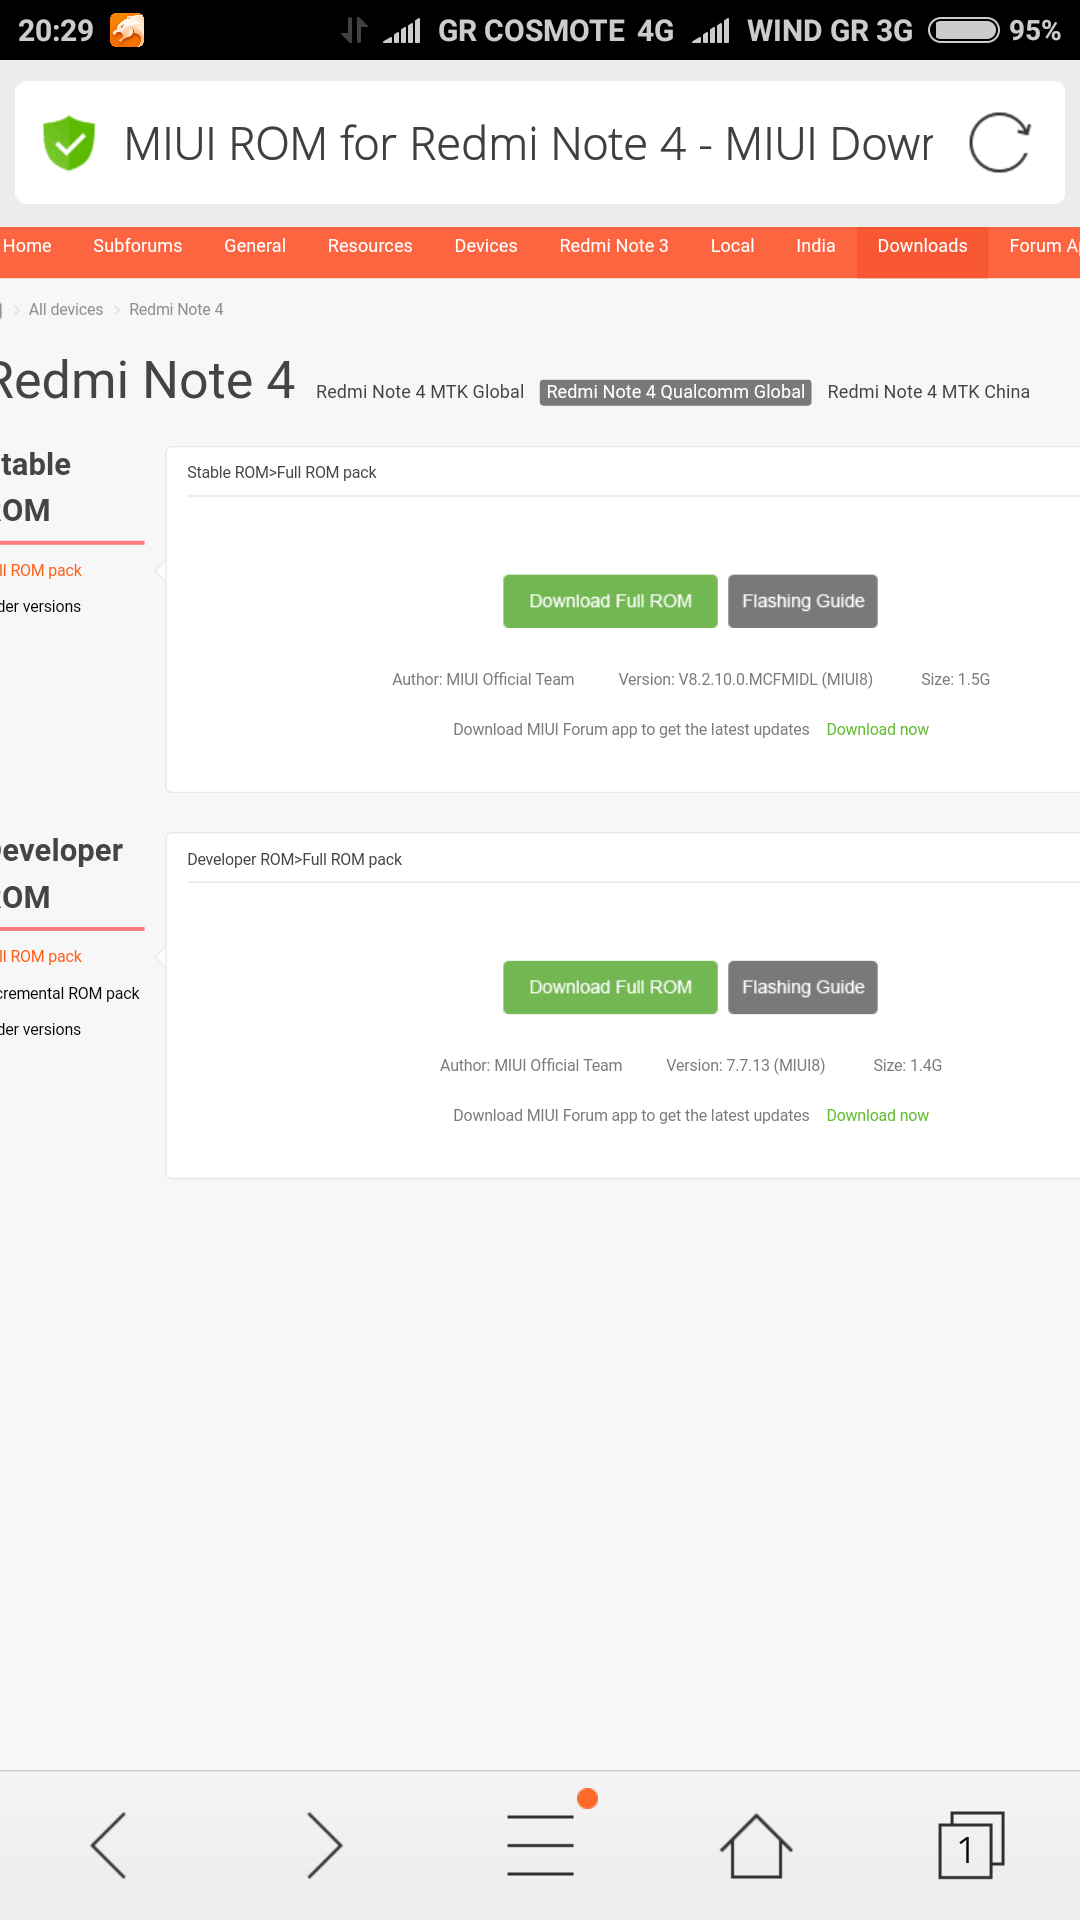Open Older versions under Stable ROM
The height and width of the screenshot is (1920, 1080).
[x=40, y=607]
